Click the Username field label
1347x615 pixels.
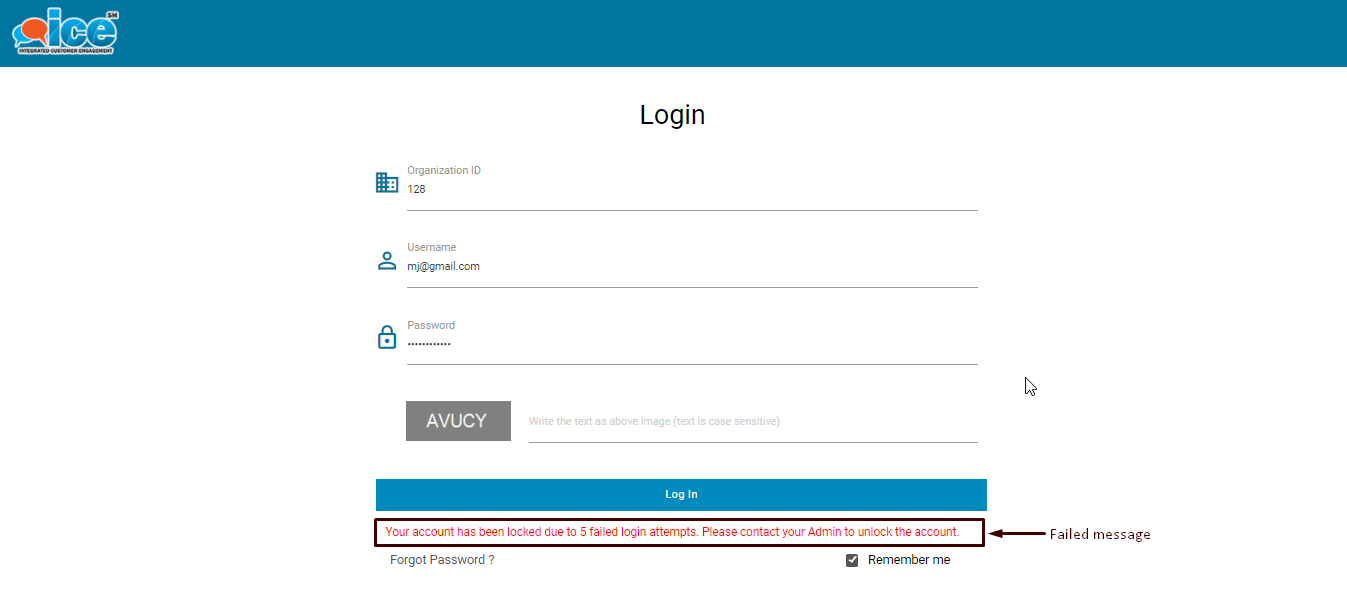click(431, 248)
